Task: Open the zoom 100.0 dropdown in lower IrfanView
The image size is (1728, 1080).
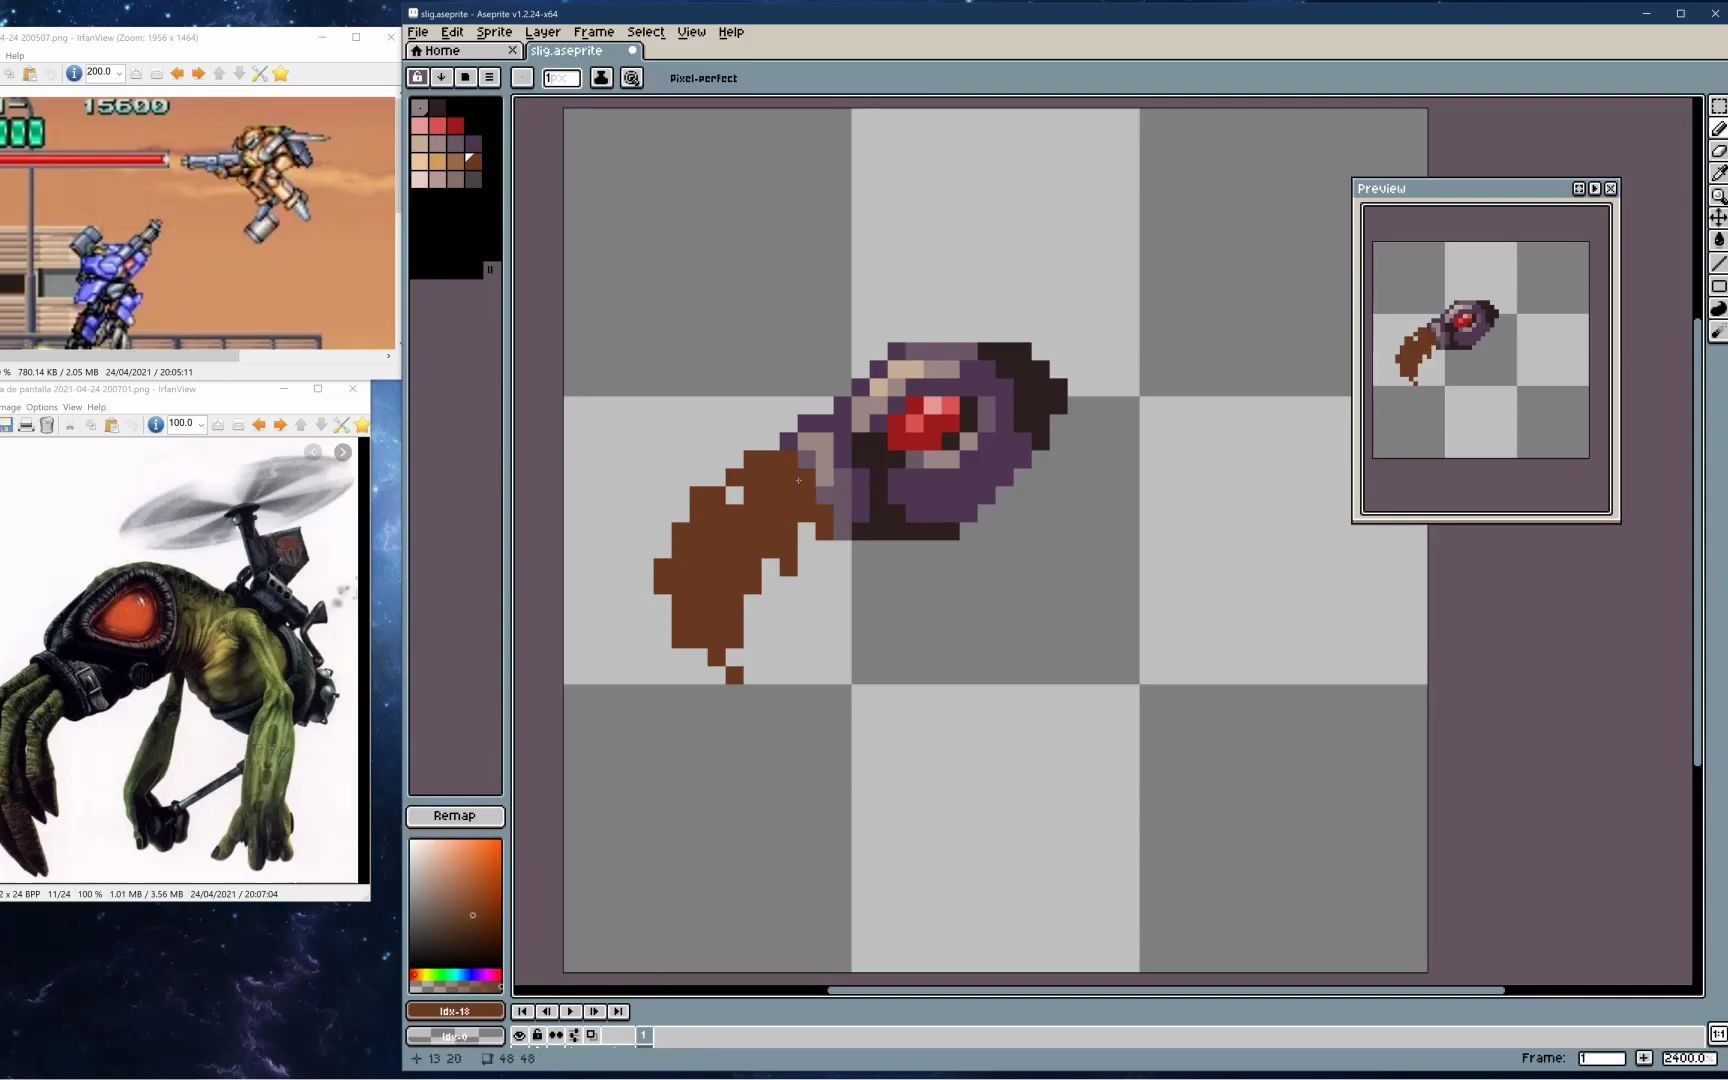Action: (x=201, y=425)
